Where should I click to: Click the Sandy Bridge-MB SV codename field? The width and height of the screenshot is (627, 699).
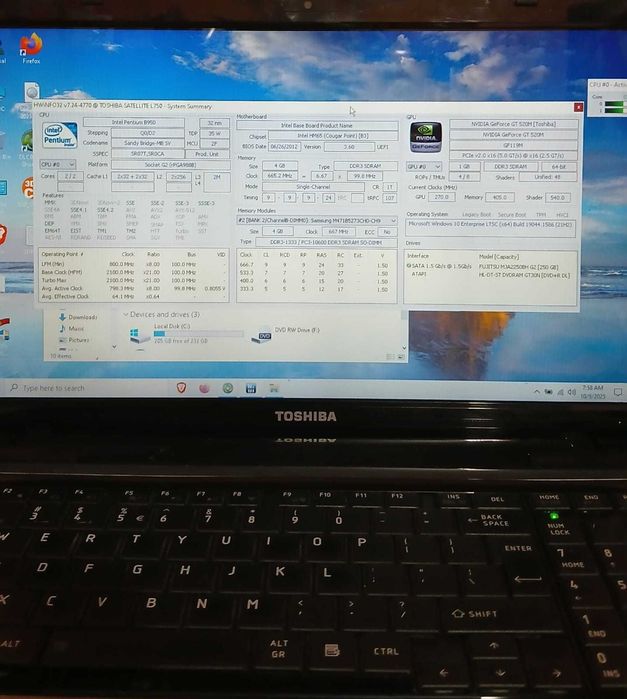(x=147, y=143)
